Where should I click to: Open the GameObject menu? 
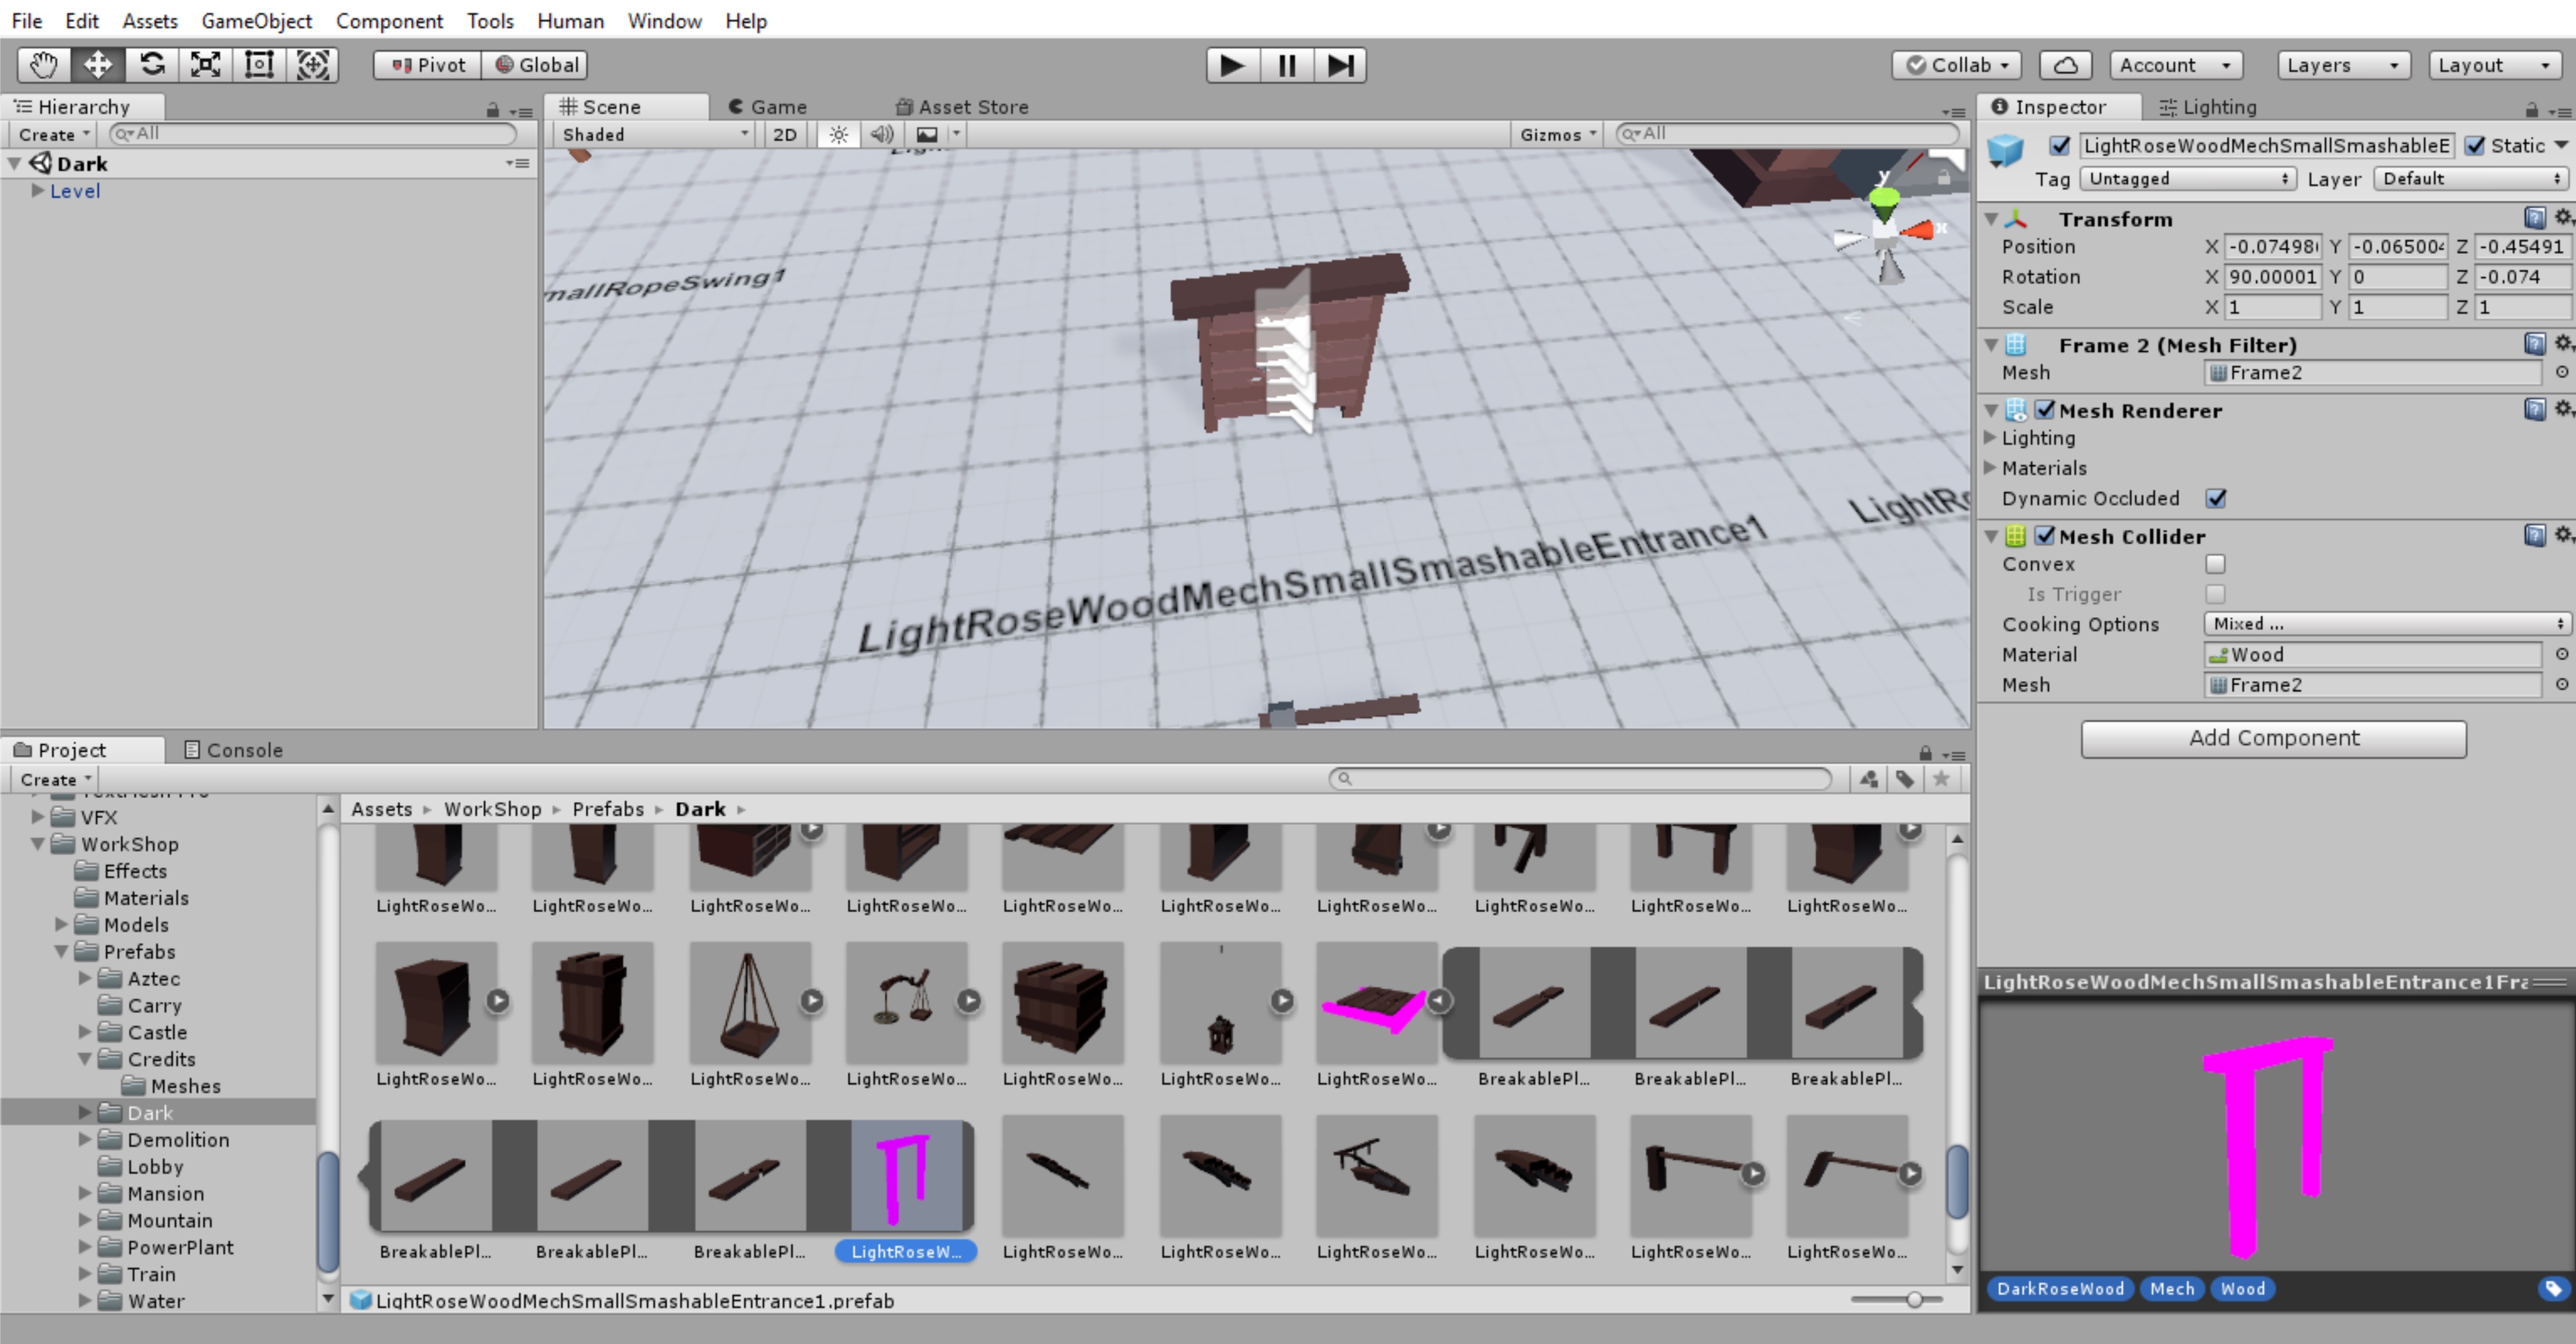[x=256, y=21]
